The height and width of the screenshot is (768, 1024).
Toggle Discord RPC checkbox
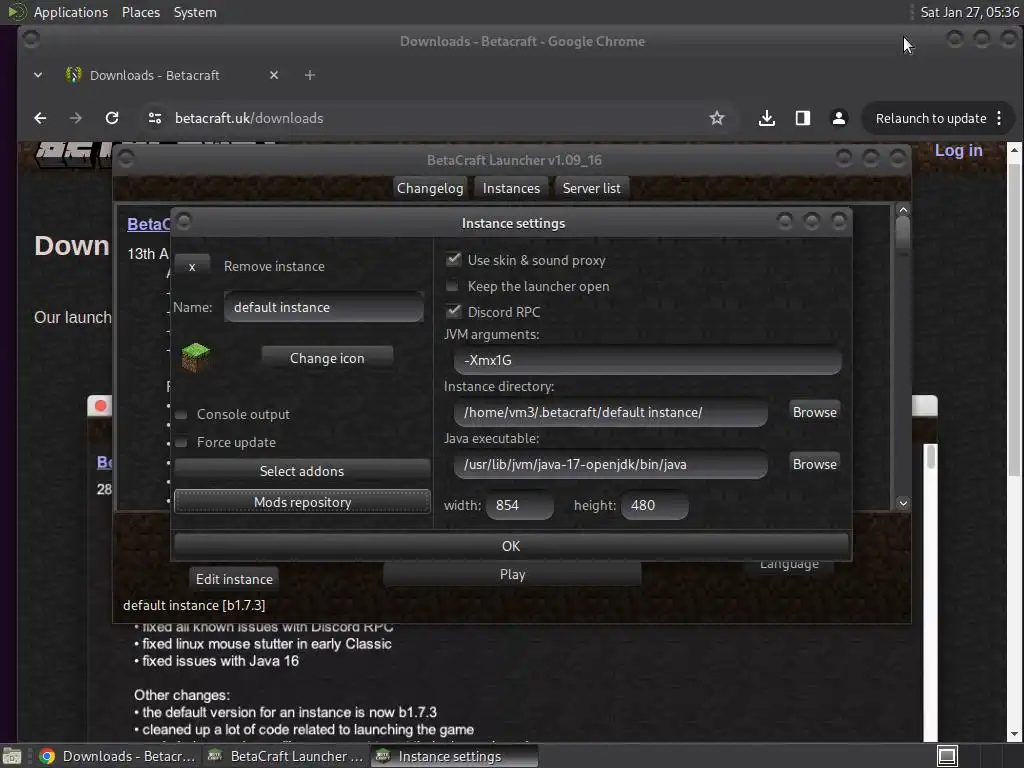453,312
